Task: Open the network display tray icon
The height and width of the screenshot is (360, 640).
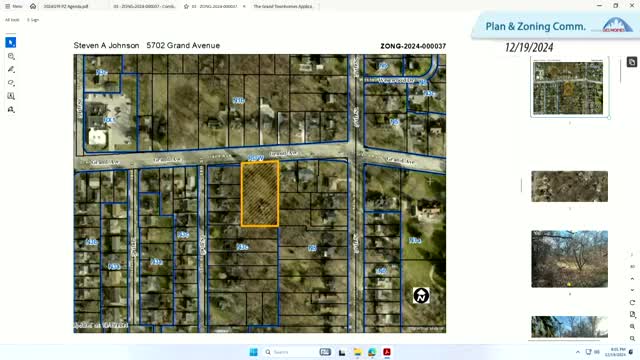Action: [588, 352]
